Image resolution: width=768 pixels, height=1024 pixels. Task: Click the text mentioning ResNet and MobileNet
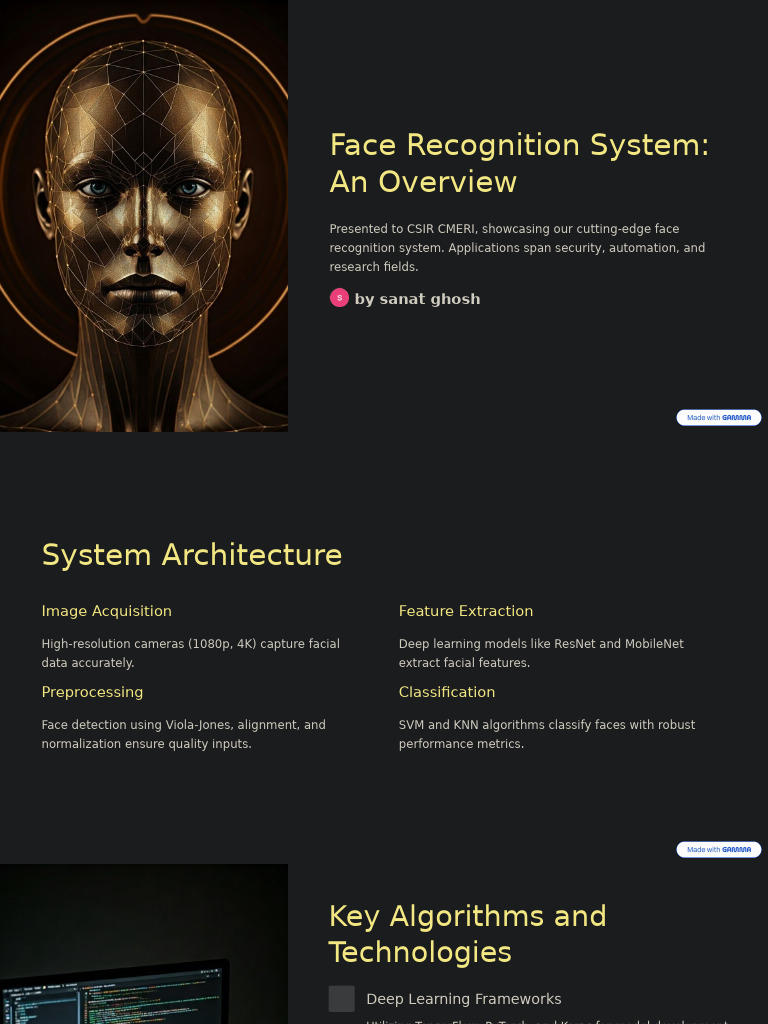point(541,653)
